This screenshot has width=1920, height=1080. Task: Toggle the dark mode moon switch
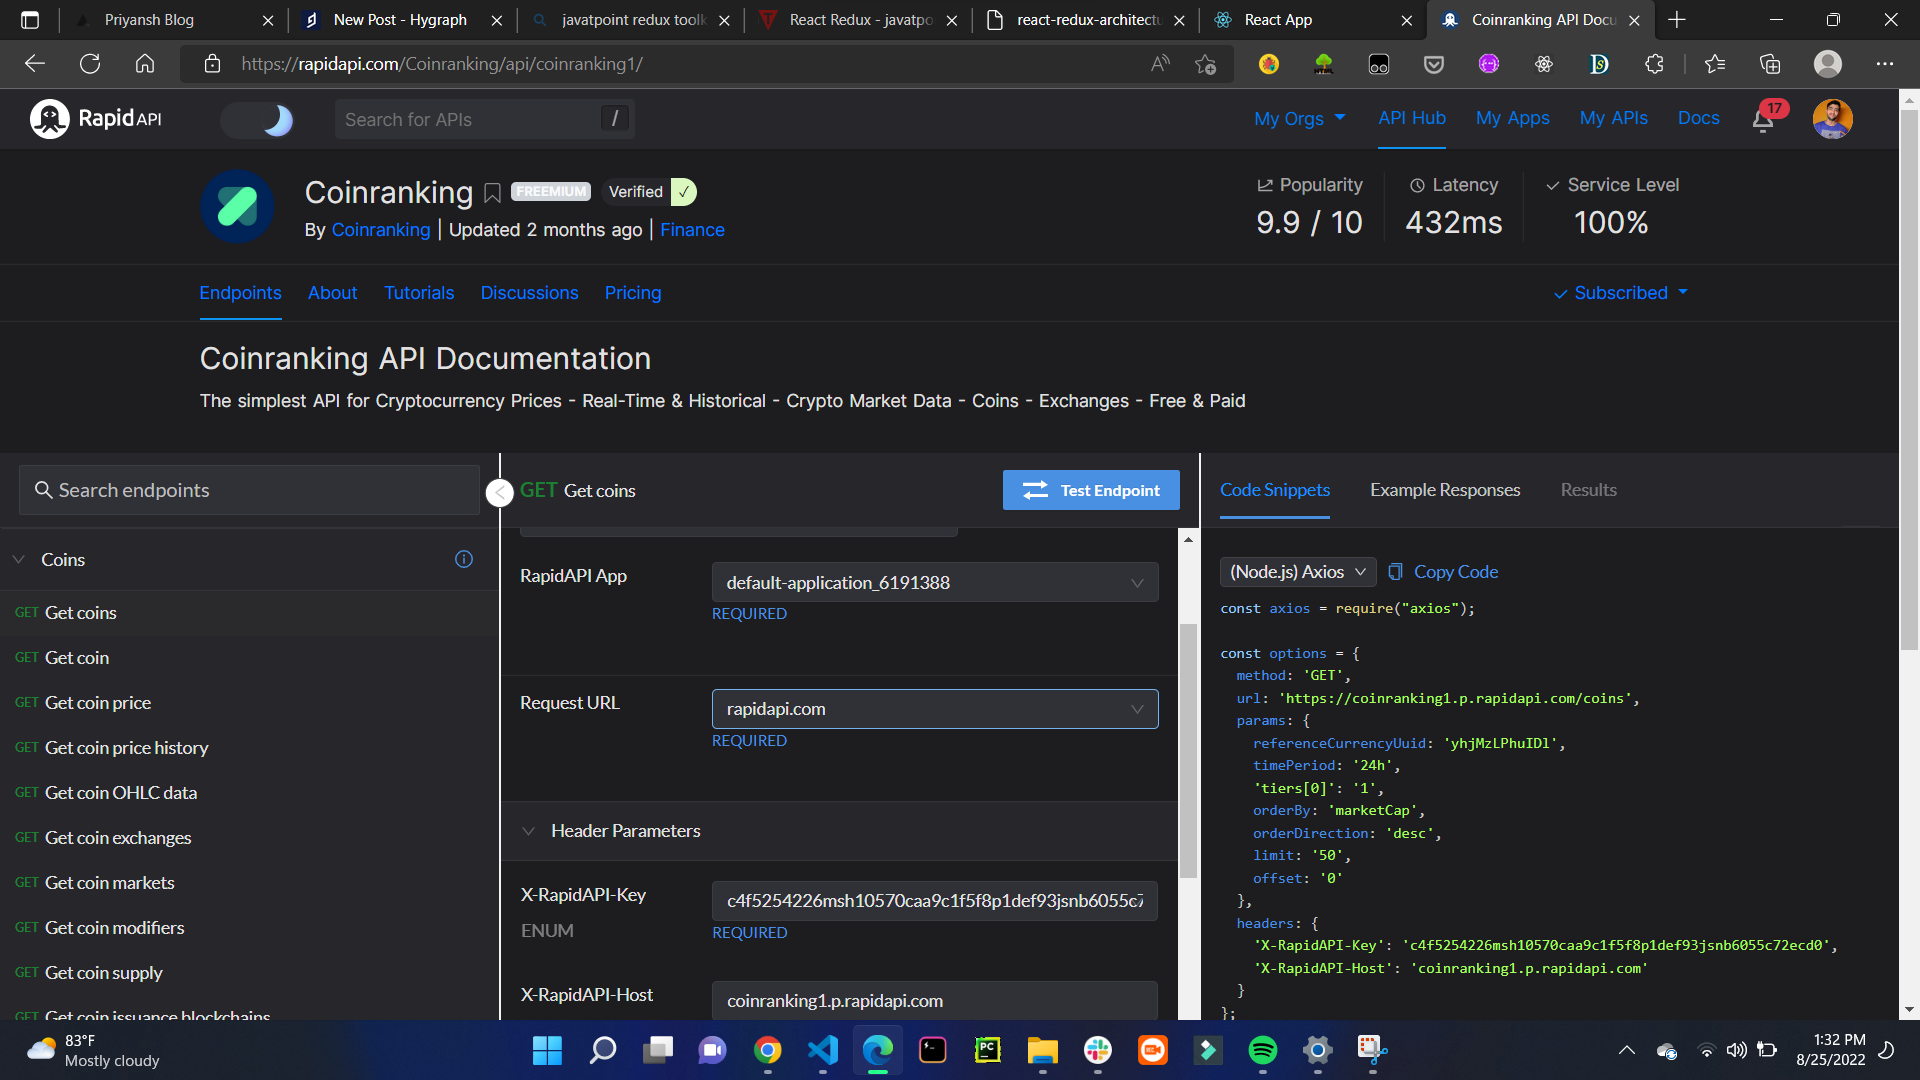257,120
